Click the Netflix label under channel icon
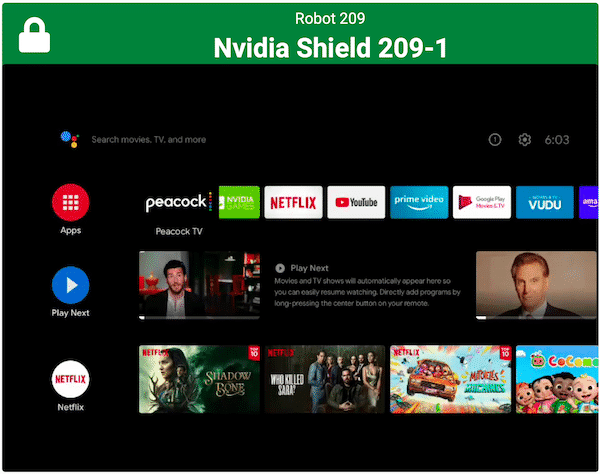This screenshot has width=600, height=474. (70, 407)
